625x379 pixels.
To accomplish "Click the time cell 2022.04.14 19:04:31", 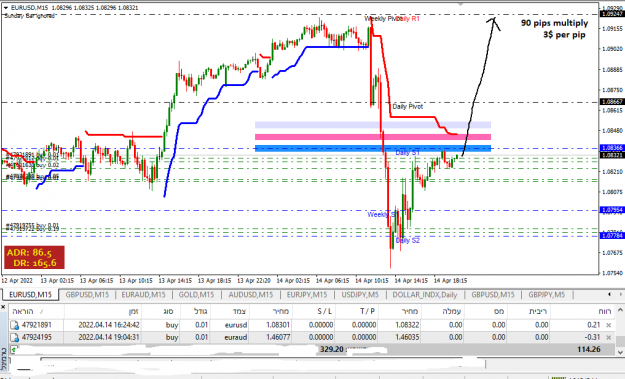I will (109, 338).
